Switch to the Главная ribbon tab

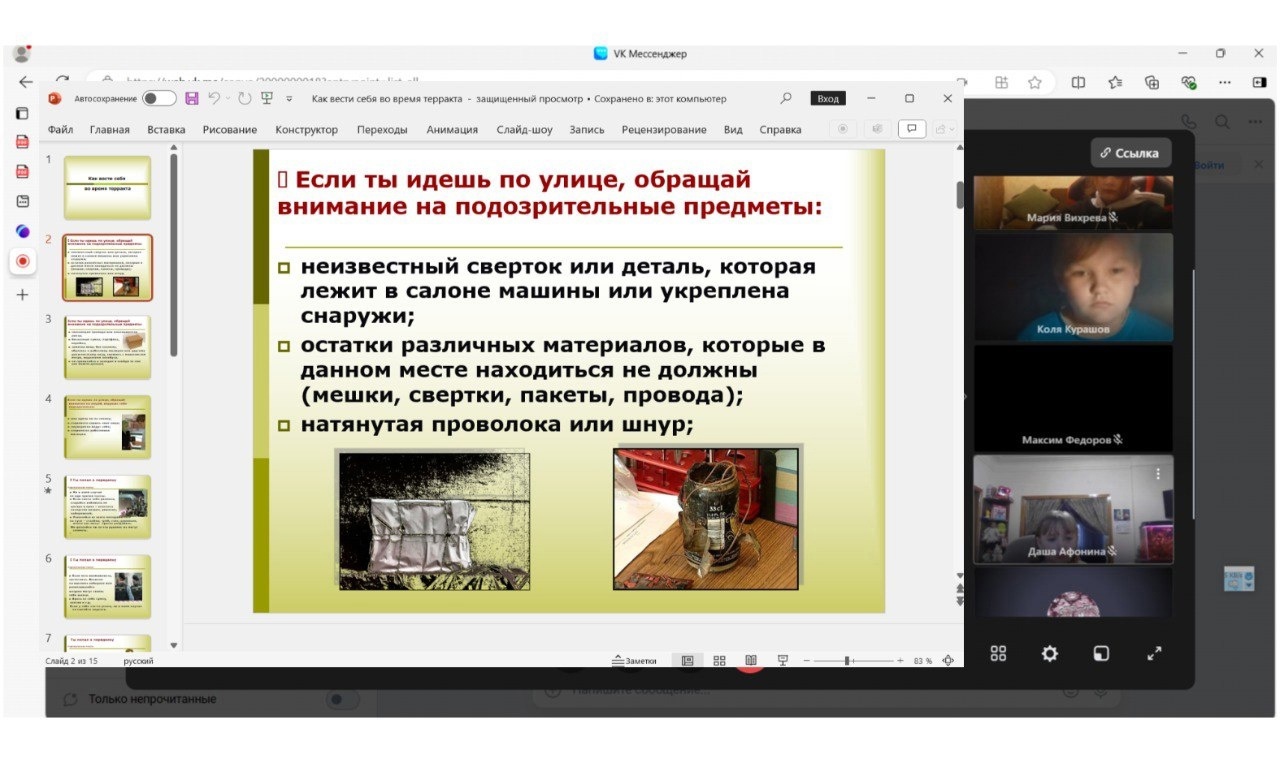tap(110, 129)
